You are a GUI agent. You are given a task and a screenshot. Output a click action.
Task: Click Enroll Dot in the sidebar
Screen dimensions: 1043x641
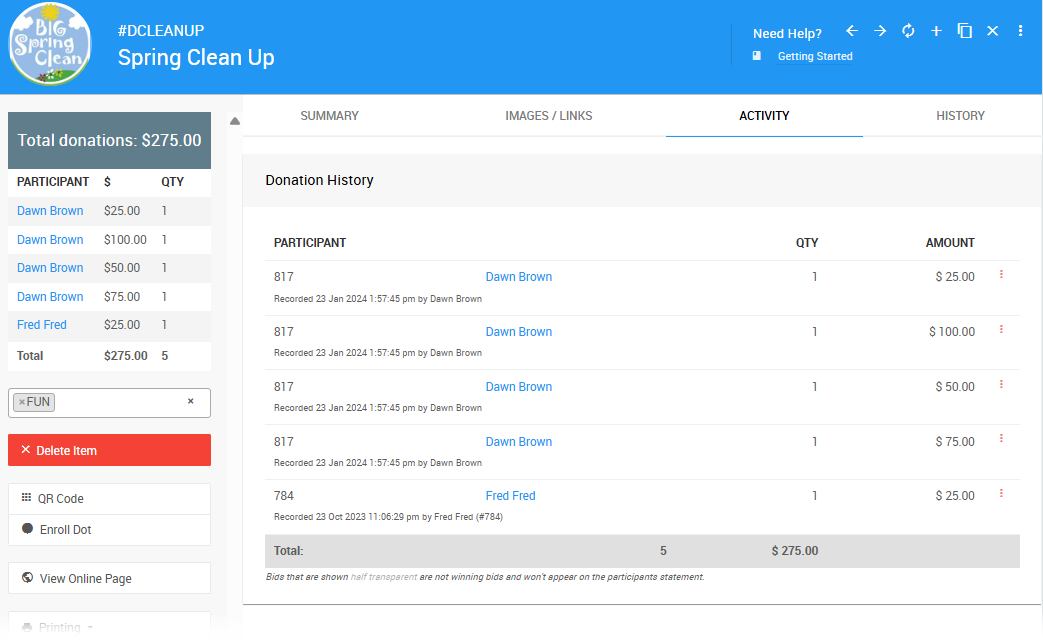(x=109, y=530)
